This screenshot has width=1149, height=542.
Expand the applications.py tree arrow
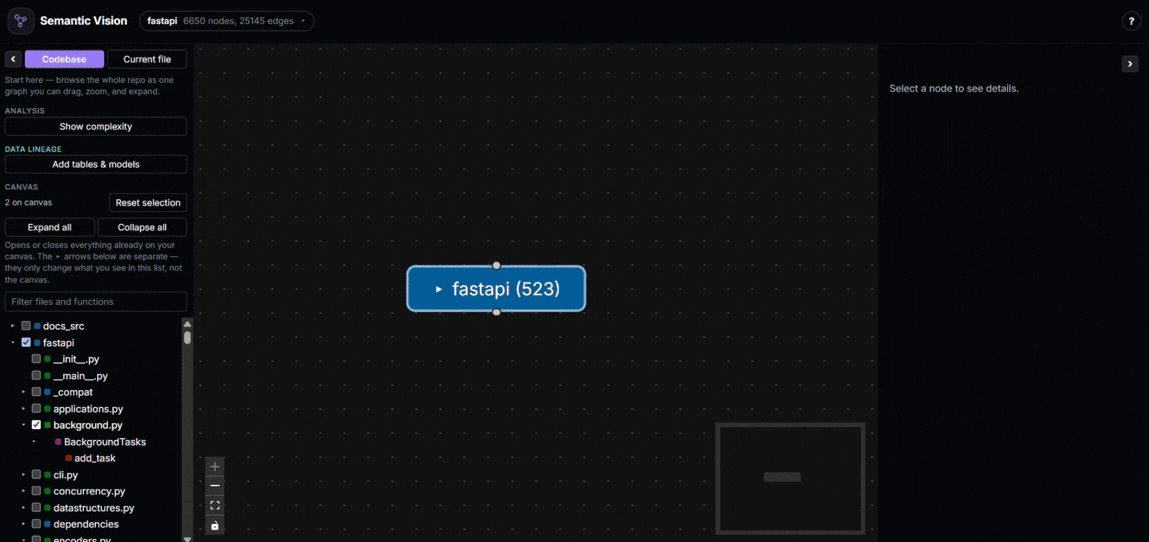point(23,409)
